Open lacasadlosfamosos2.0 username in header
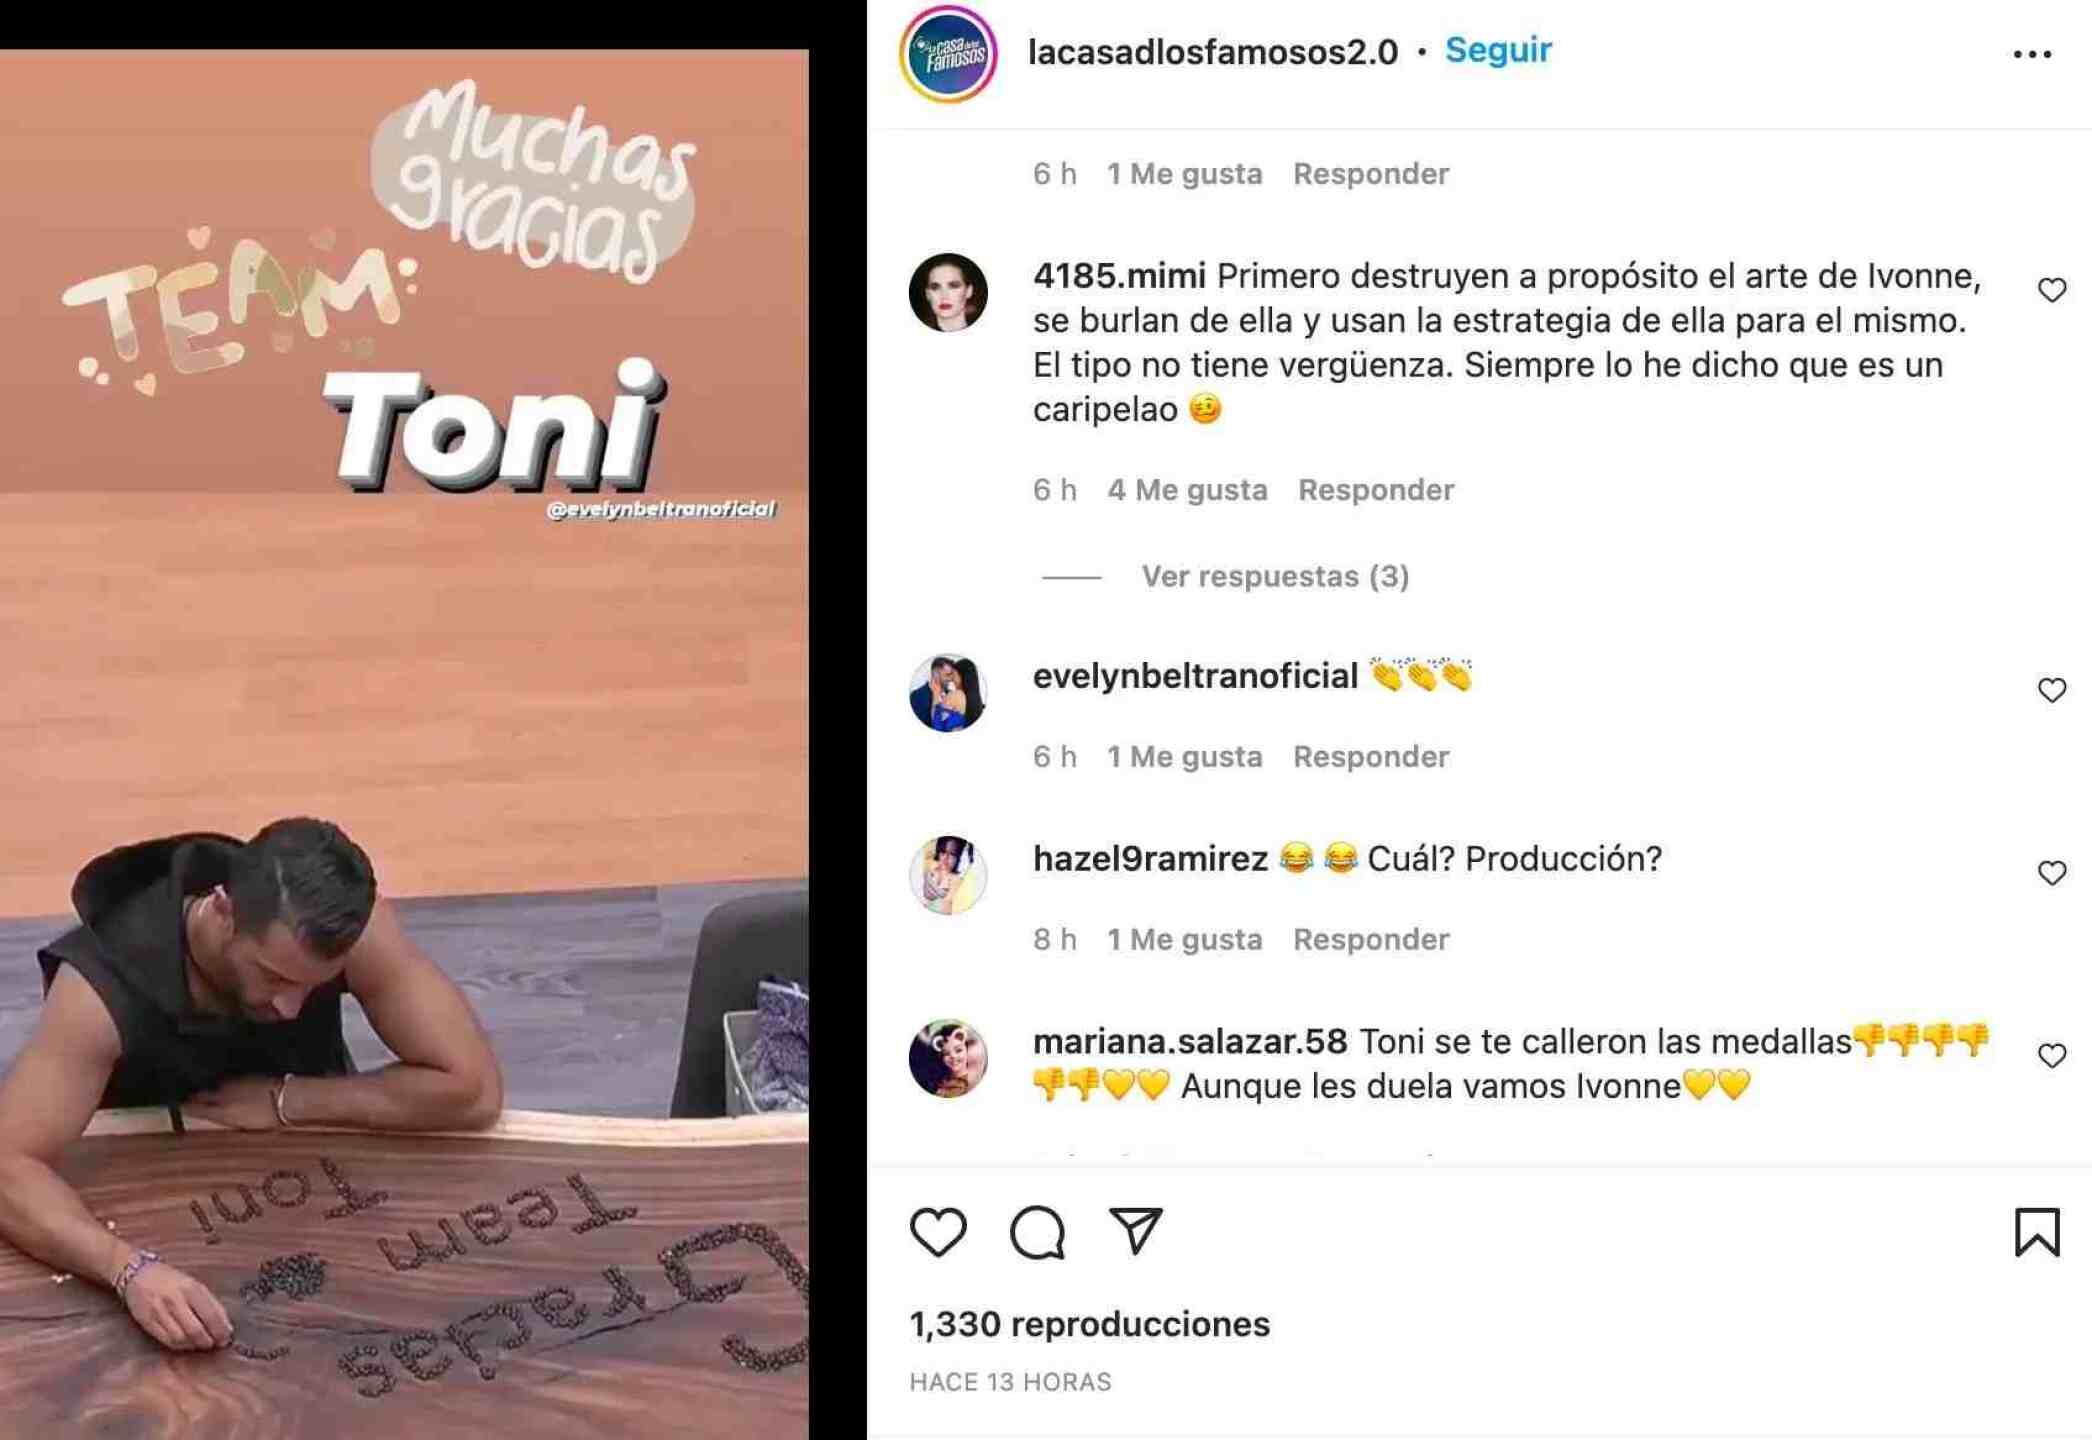 point(1213,52)
